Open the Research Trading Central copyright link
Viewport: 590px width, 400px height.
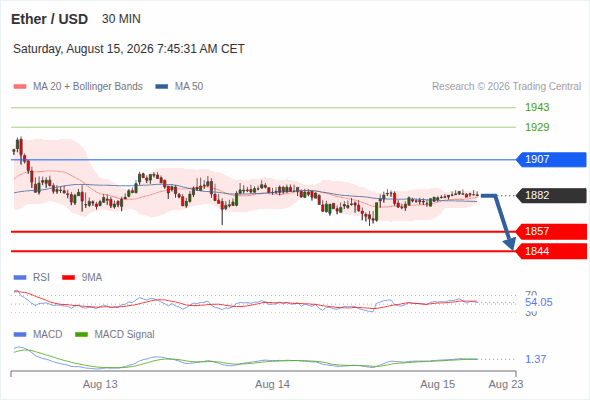[x=506, y=87]
